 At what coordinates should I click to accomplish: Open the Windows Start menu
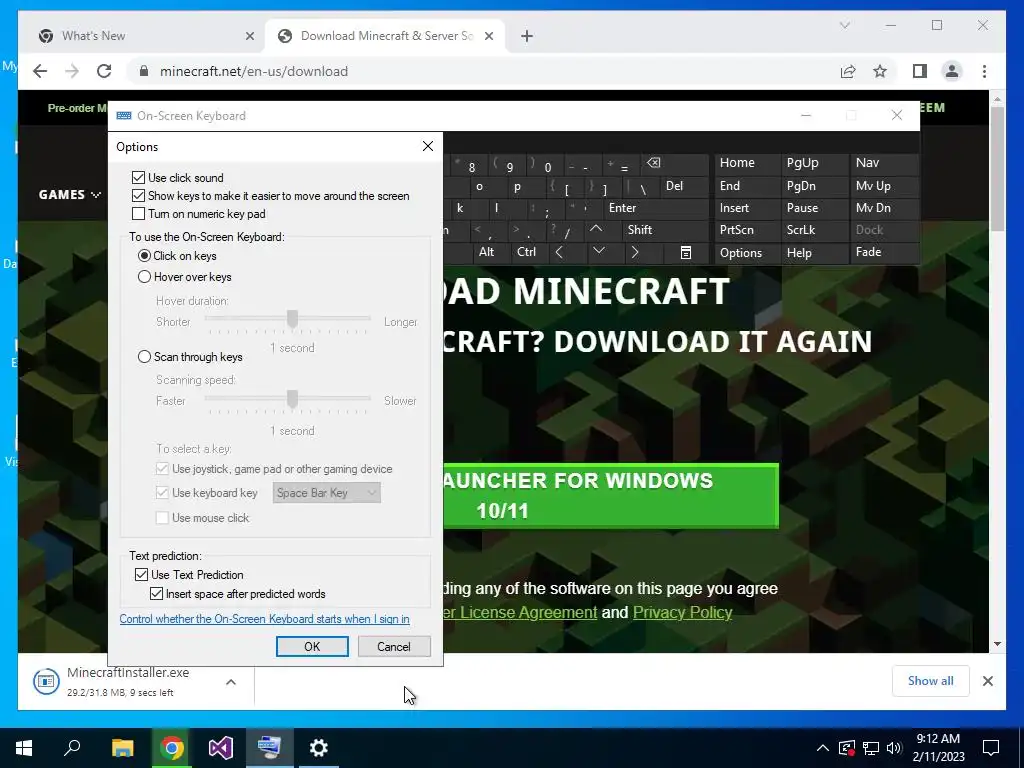(24, 748)
